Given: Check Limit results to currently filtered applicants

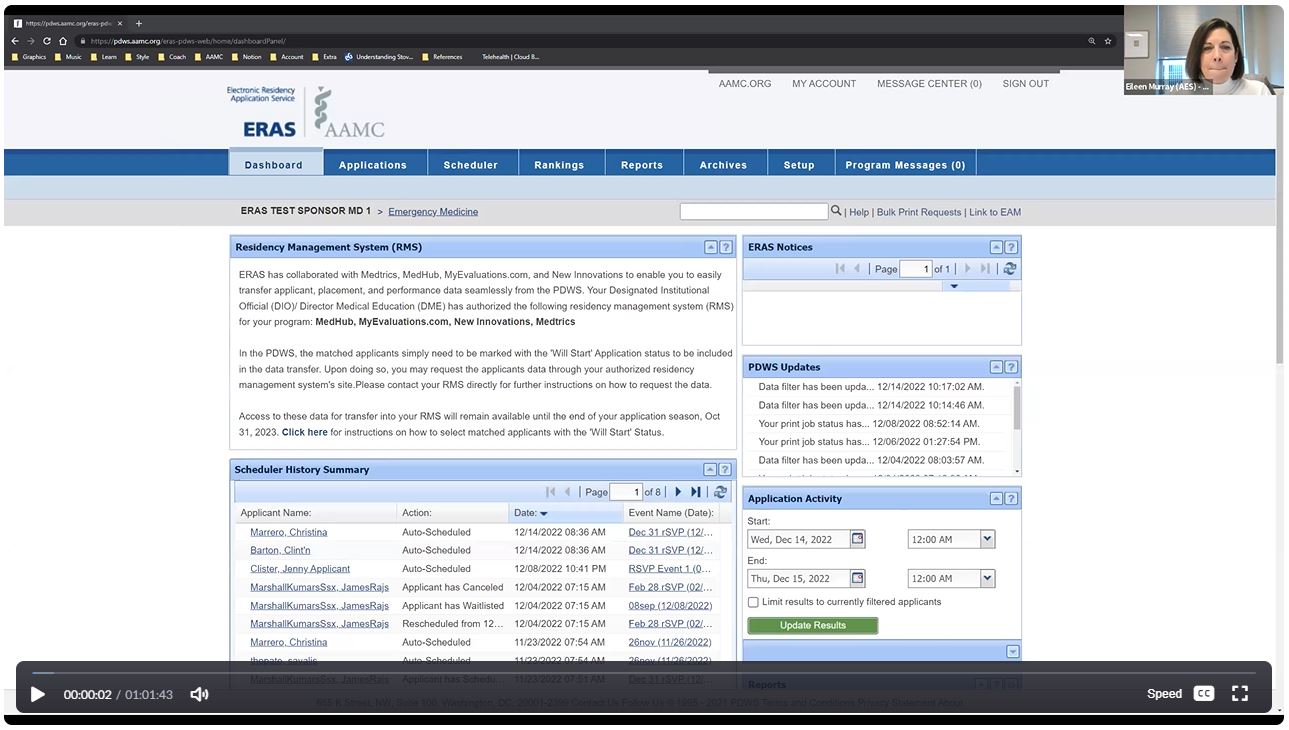Looking at the screenshot, I should click(753, 602).
